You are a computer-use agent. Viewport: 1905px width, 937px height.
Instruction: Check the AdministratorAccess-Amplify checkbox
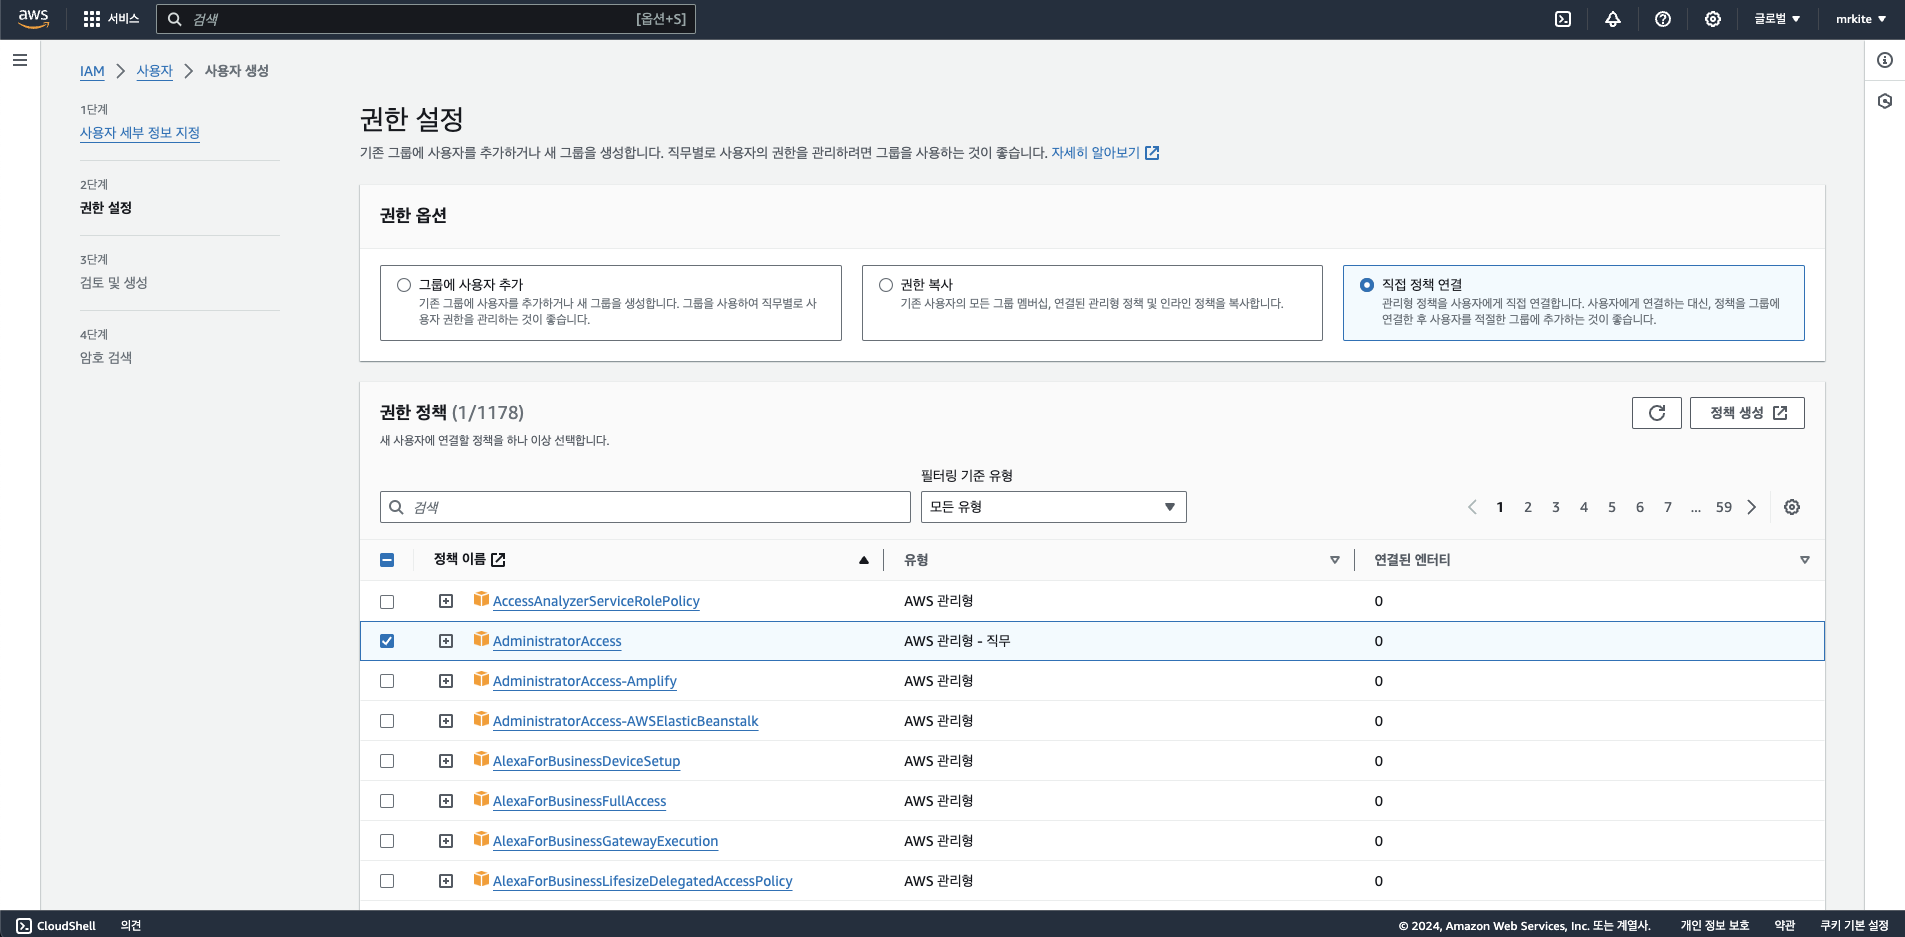pyautogui.click(x=387, y=681)
